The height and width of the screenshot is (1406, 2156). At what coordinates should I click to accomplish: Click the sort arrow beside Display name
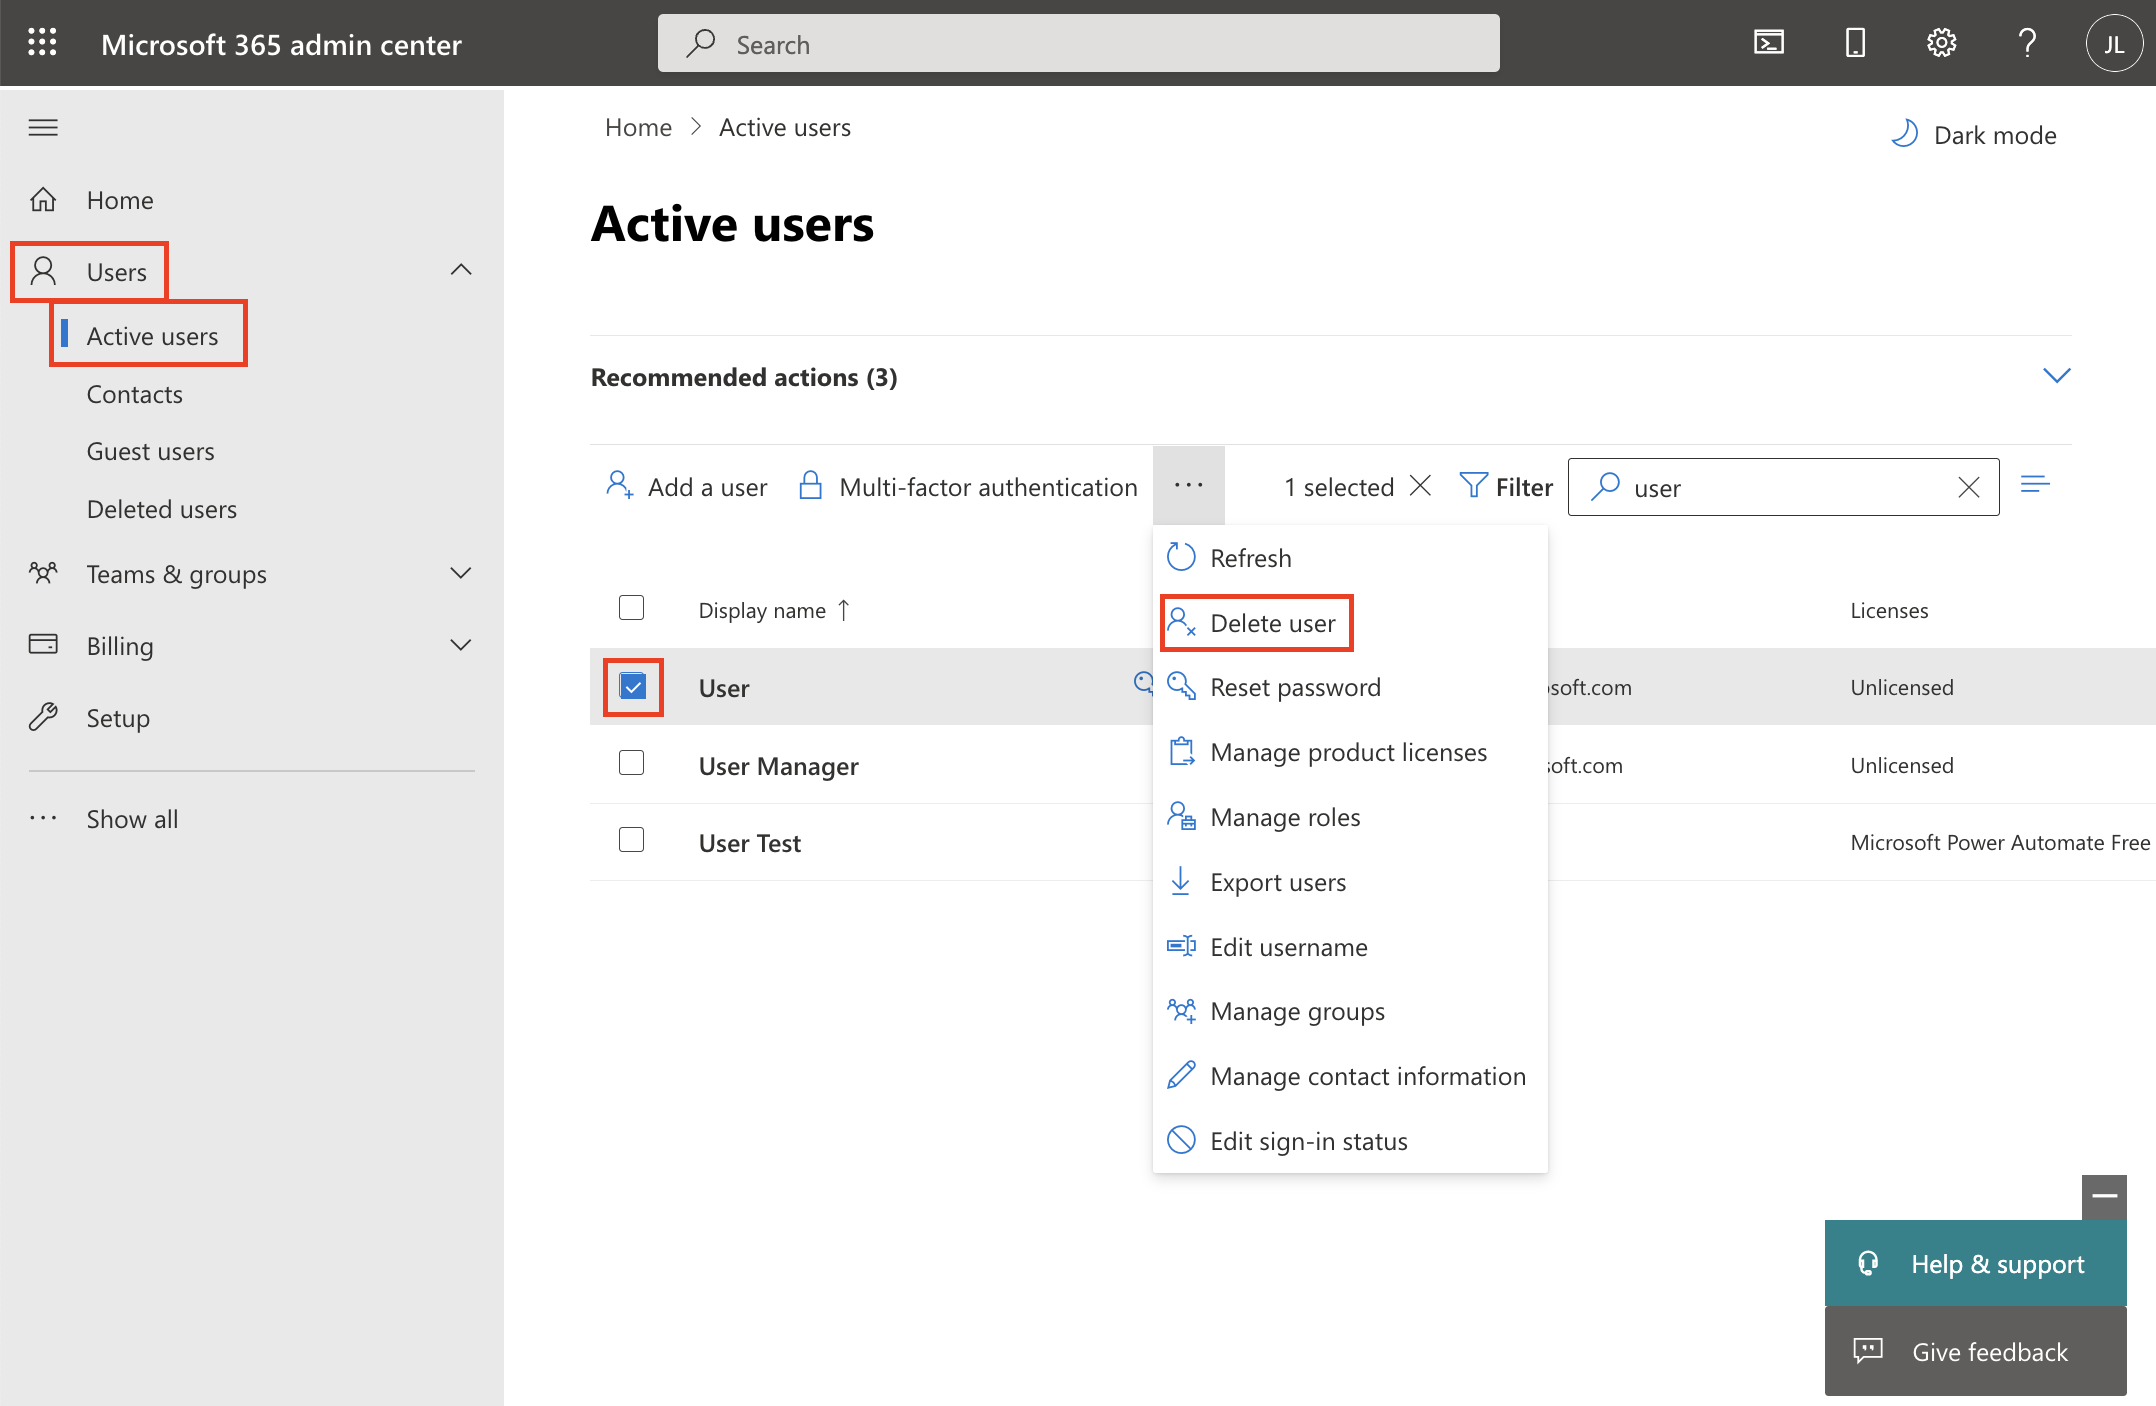(844, 610)
